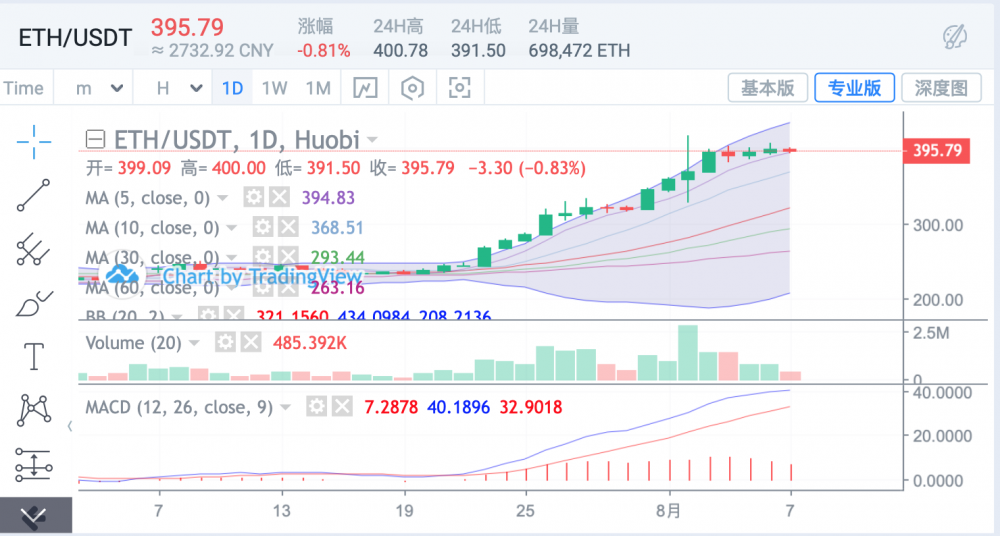
Task: Open settings for Volume indicator
Action: [x=225, y=343]
